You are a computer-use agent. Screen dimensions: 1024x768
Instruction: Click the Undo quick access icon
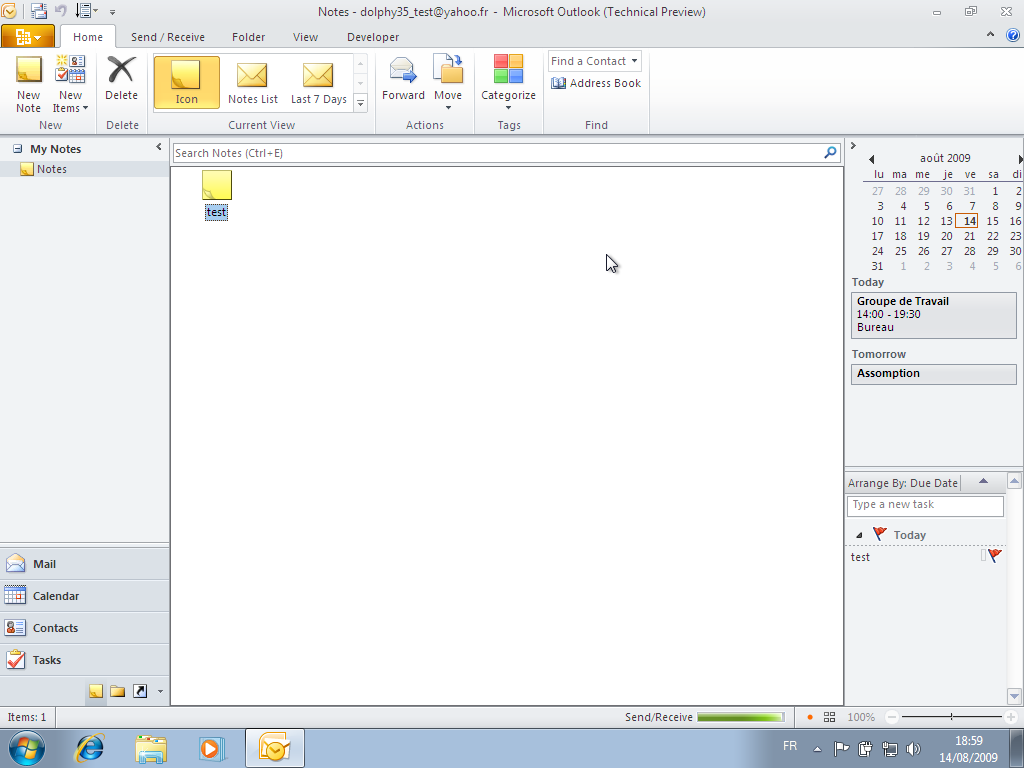tap(61, 11)
